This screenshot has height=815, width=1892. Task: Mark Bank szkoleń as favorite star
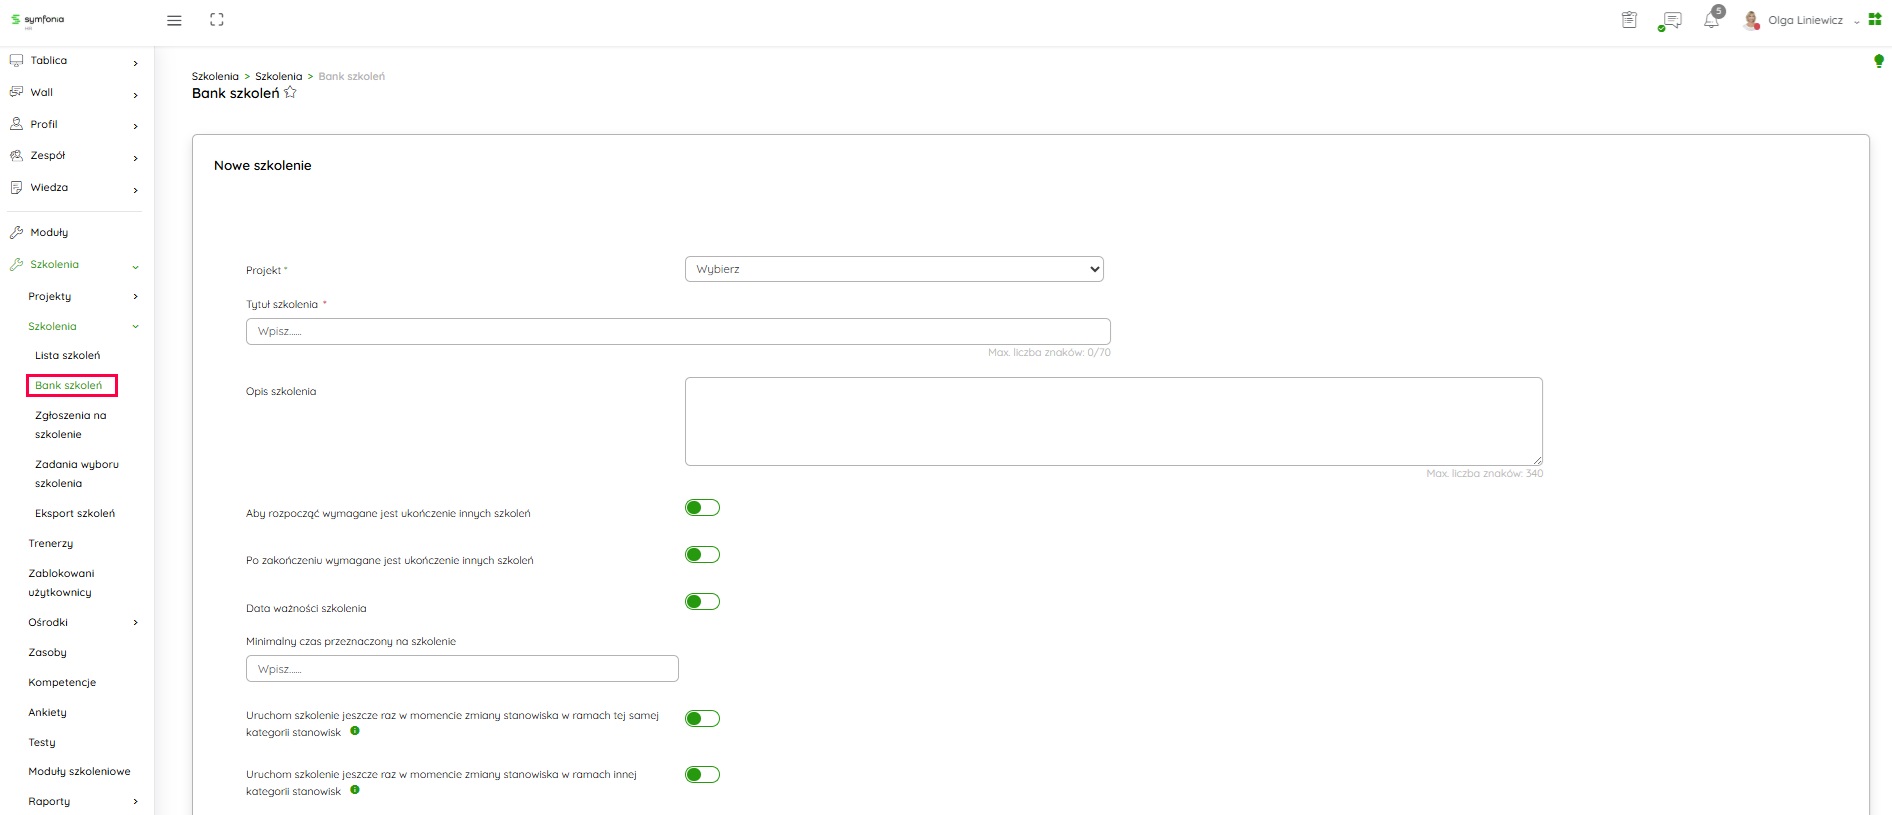290,93
